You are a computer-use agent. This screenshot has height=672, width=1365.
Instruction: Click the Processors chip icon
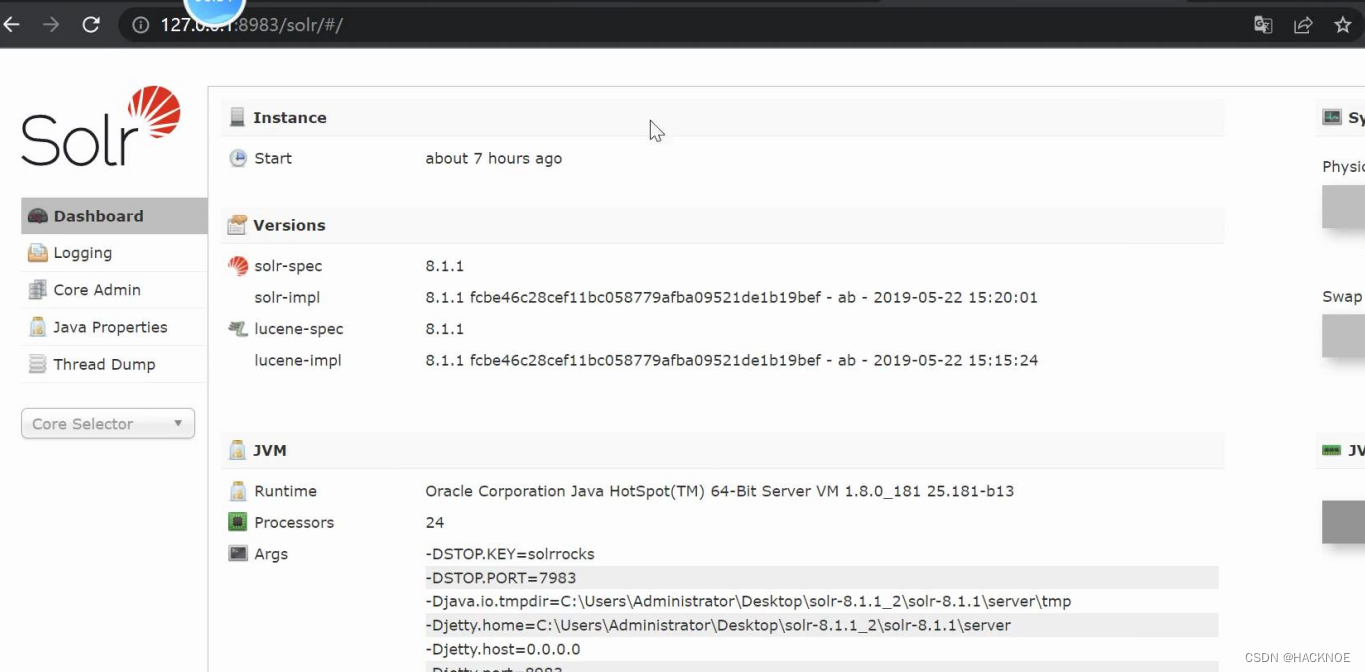pyautogui.click(x=238, y=522)
